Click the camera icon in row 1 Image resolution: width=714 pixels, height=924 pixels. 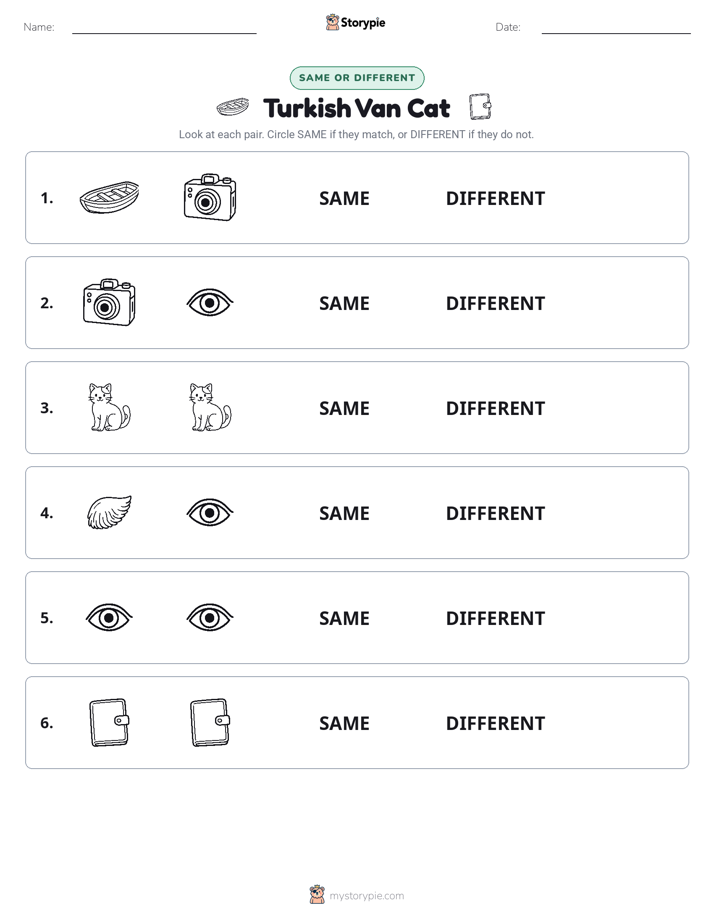pos(210,197)
